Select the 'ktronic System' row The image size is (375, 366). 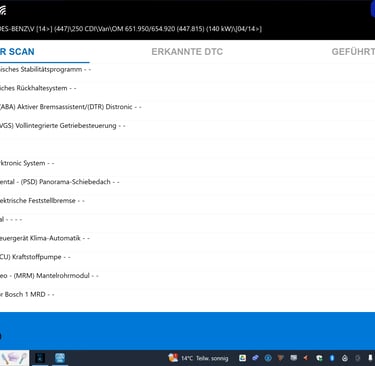click(187, 163)
